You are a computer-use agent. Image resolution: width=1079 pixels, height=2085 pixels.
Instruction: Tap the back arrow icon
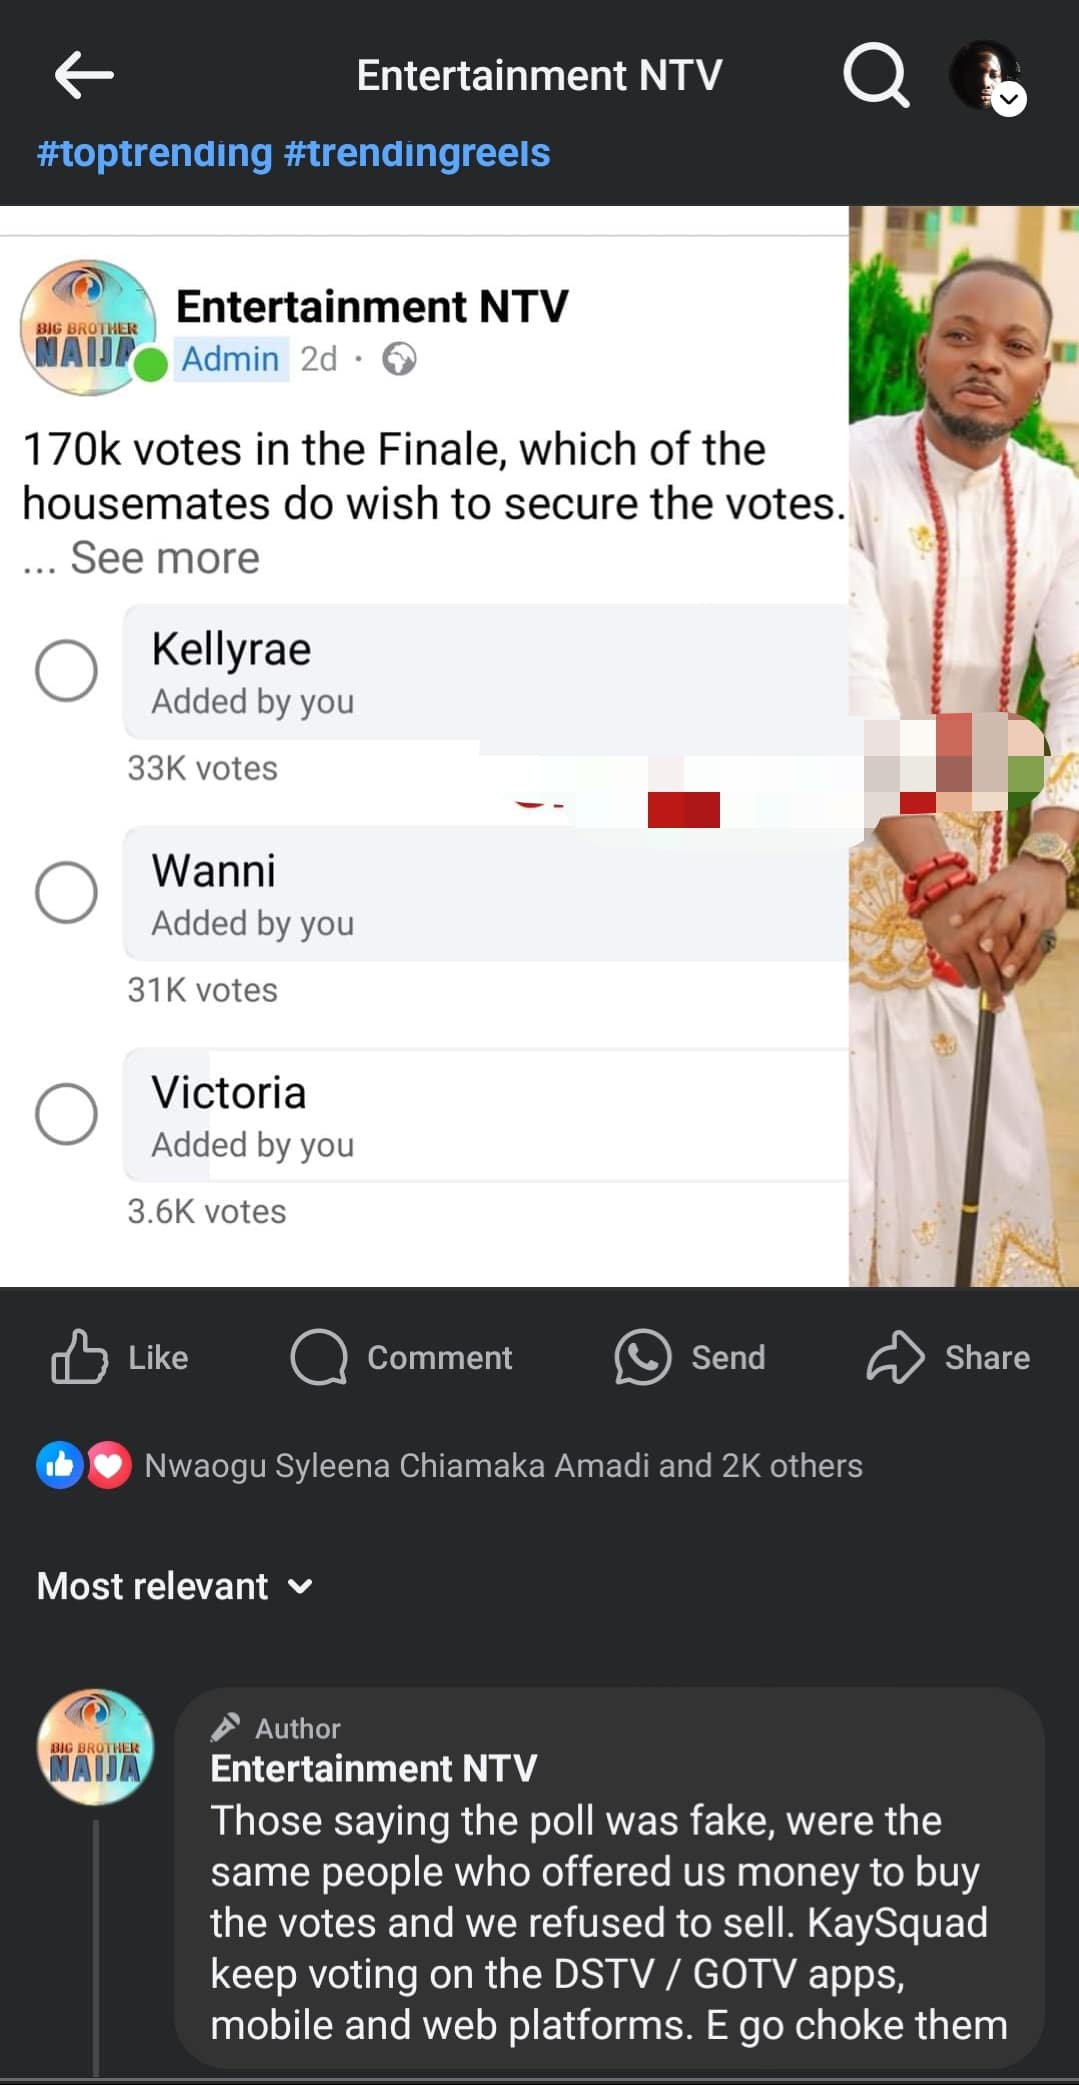coord(83,75)
